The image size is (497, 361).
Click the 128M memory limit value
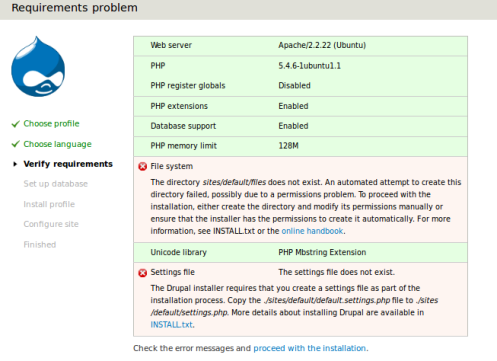point(288,146)
